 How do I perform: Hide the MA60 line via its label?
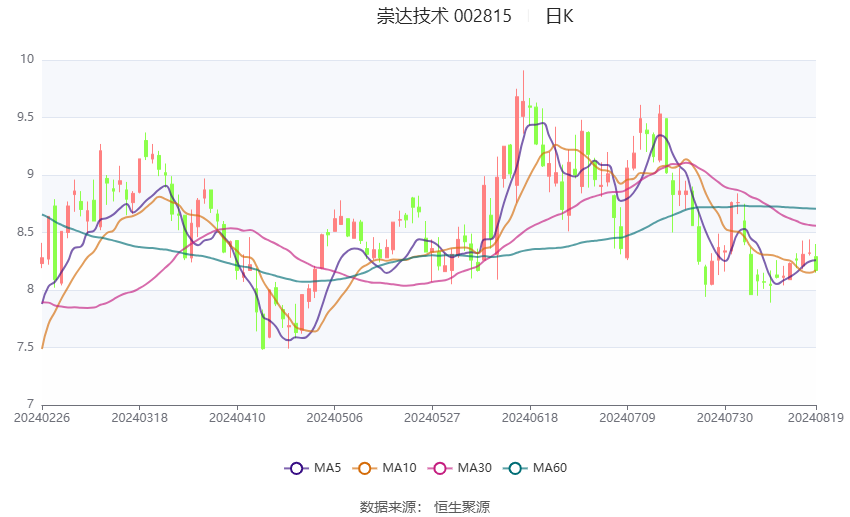point(550,468)
